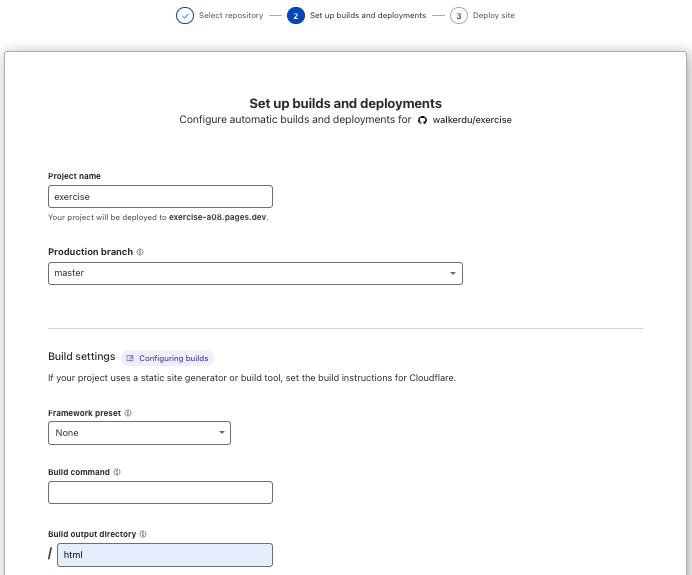Screen dimensions: 692x575
Task: Open the Production branch dropdown showing master
Action: [255, 273]
